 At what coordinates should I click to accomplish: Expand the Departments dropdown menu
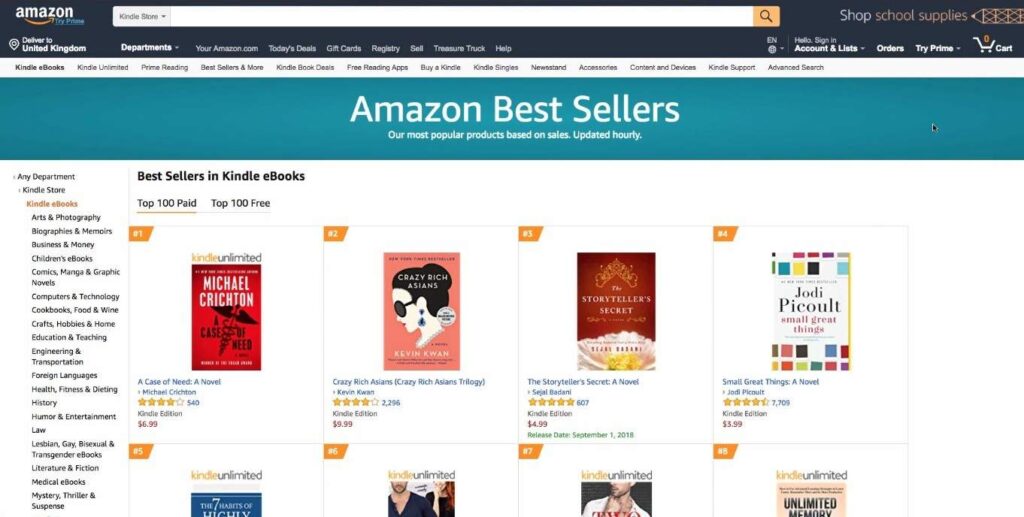pos(149,48)
